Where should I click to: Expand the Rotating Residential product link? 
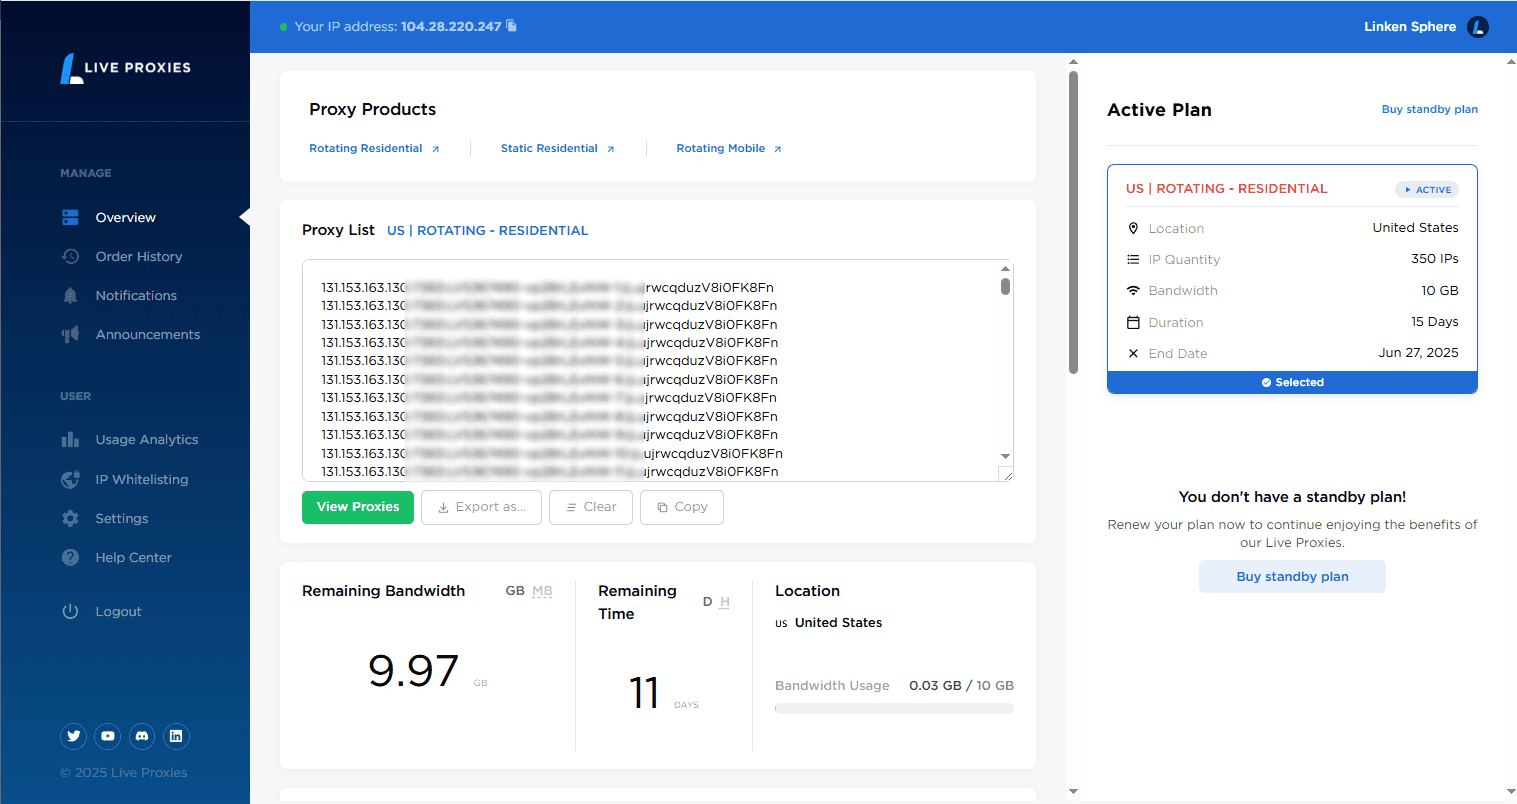tap(374, 148)
